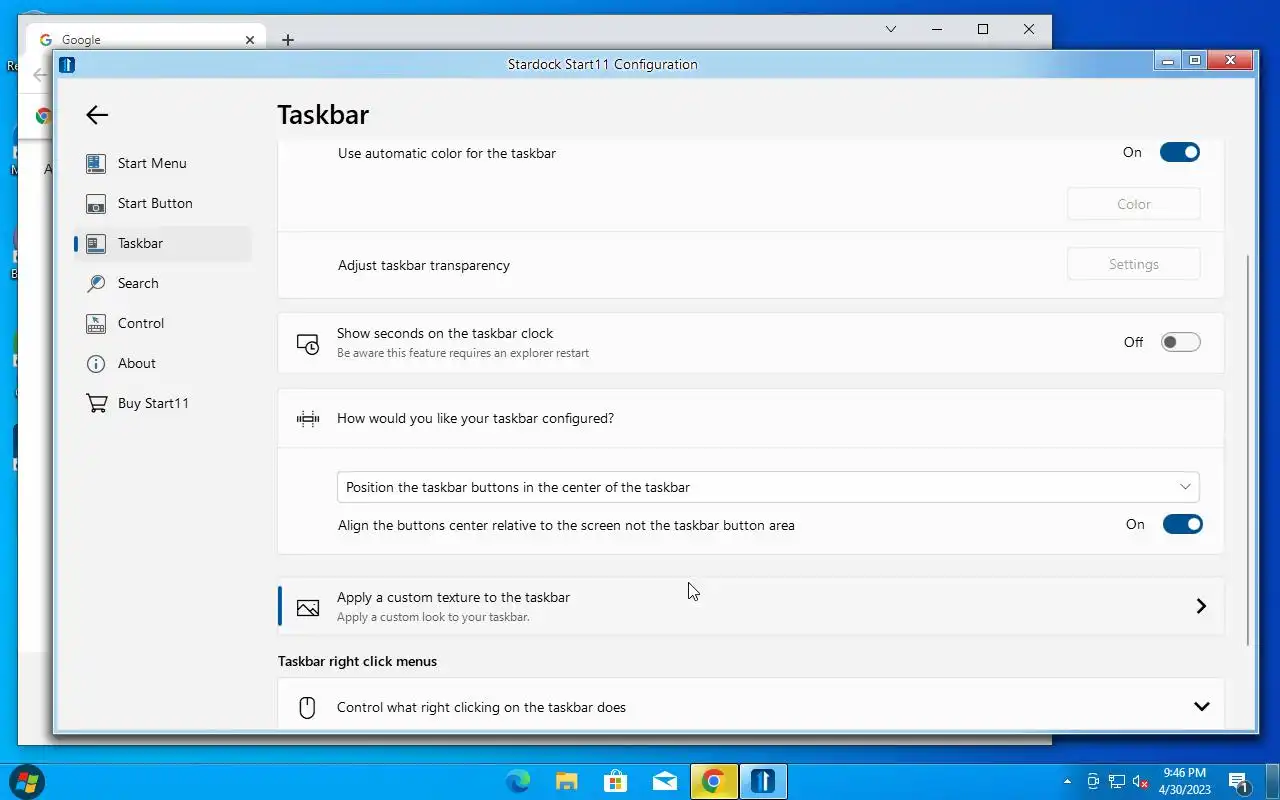Viewport: 1280px width, 800px height.
Task: Enable Show seconds on the taskbar clock
Action: coord(1180,342)
